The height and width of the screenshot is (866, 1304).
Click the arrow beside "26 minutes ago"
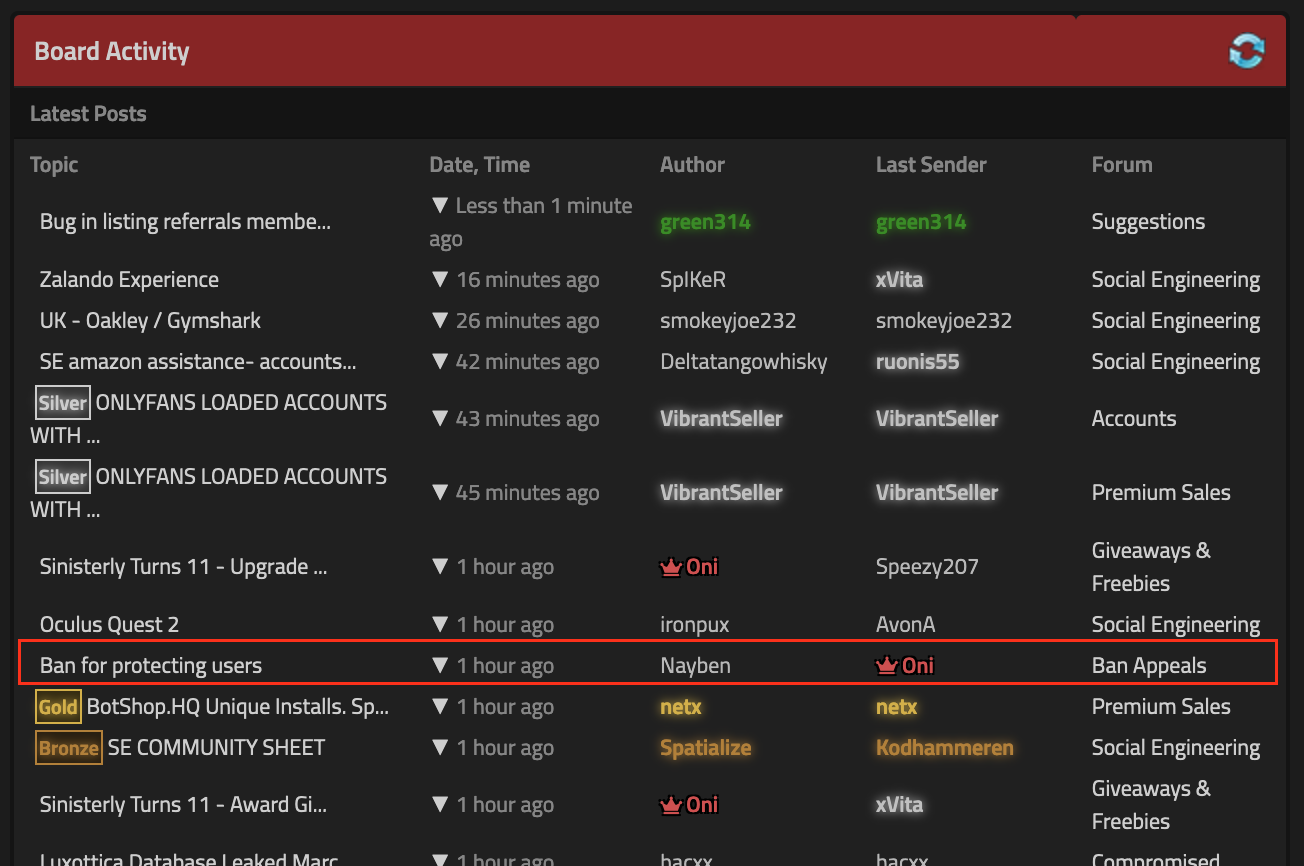(439, 321)
